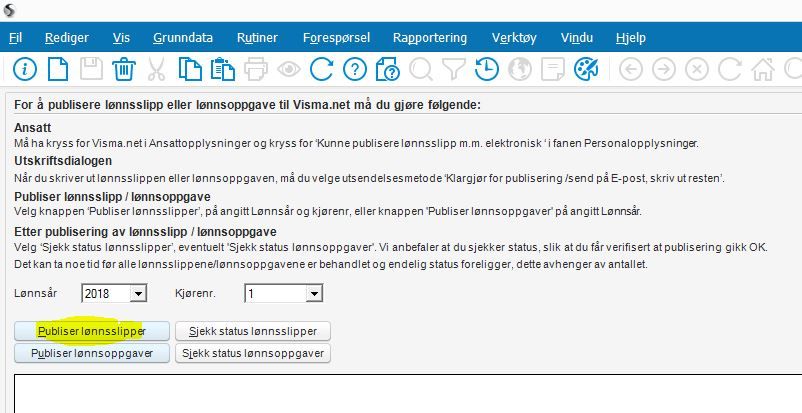This screenshot has width=802, height=413.
Task: Click the Home house icon
Action: click(x=763, y=69)
